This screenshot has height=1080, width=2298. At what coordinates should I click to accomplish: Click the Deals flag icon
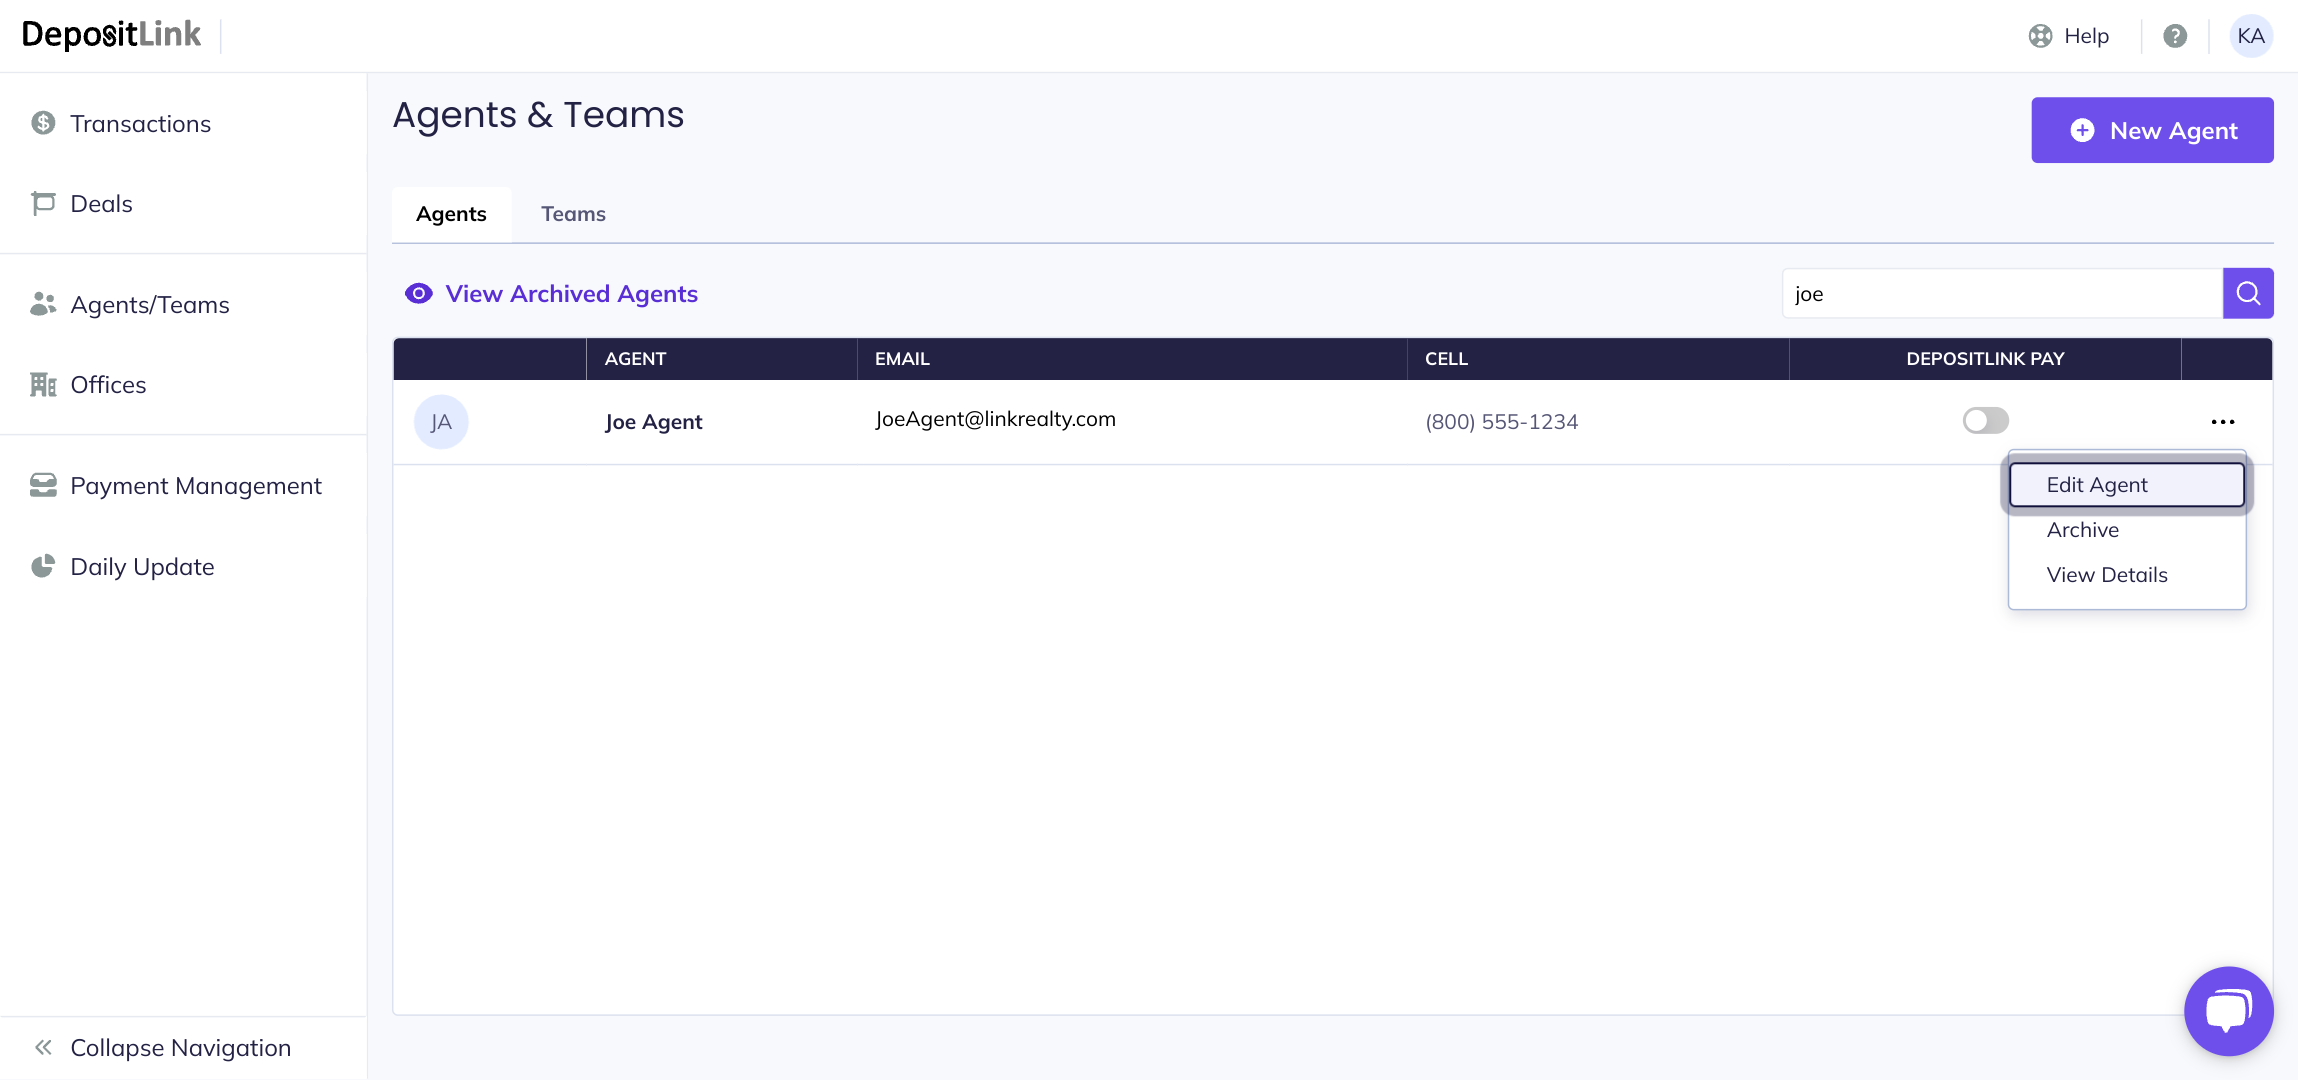click(x=43, y=204)
